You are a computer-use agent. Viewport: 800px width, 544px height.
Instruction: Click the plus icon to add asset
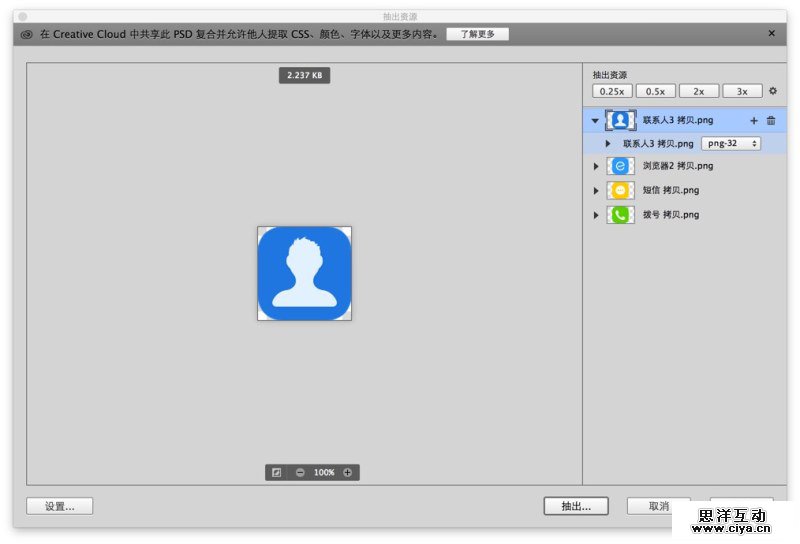[754, 121]
